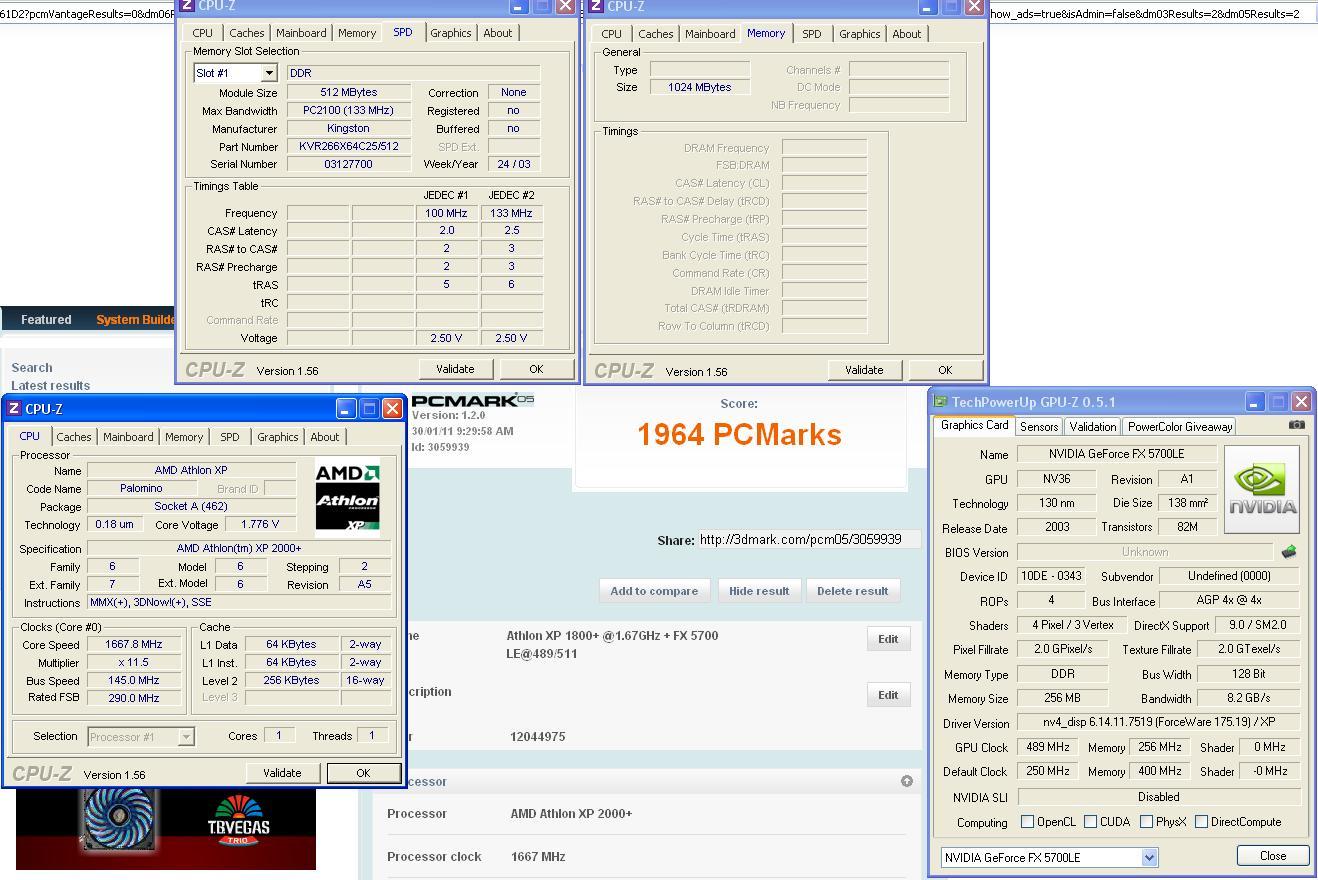Click the Kingston manufacturer value
The width and height of the screenshot is (1318, 880).
point(349,129)
